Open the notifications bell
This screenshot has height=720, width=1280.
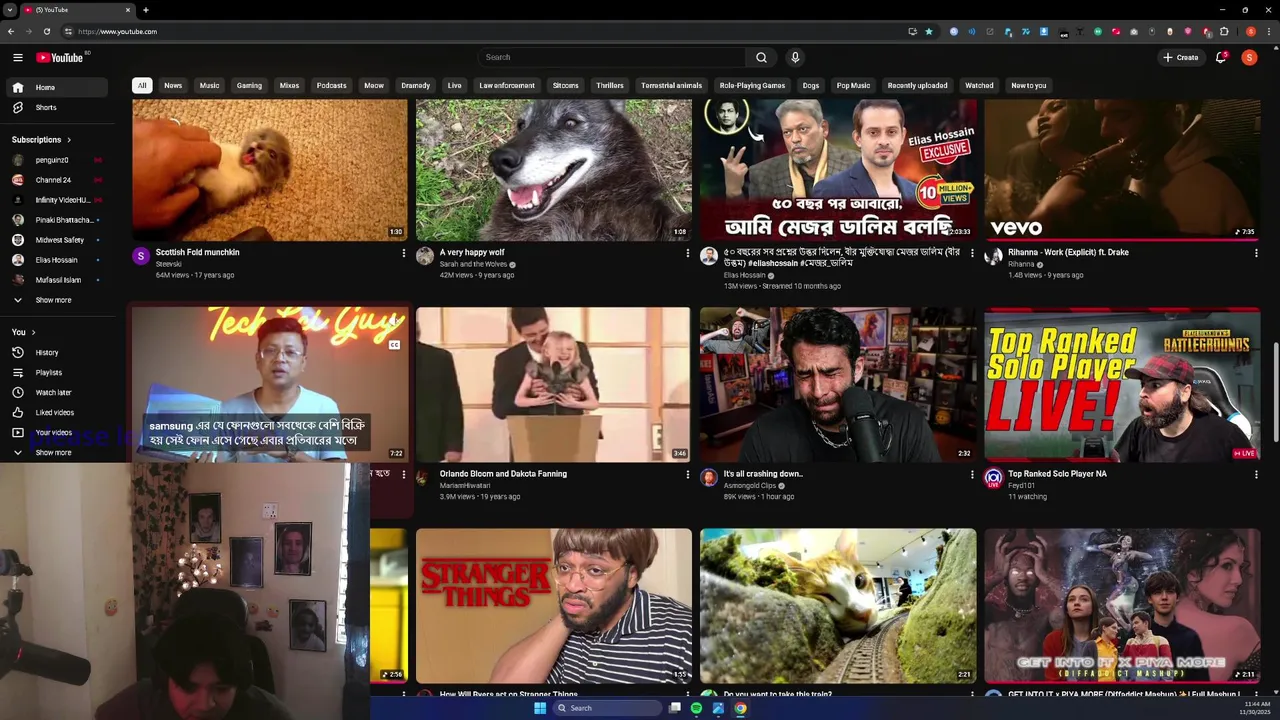[1221, 57]
